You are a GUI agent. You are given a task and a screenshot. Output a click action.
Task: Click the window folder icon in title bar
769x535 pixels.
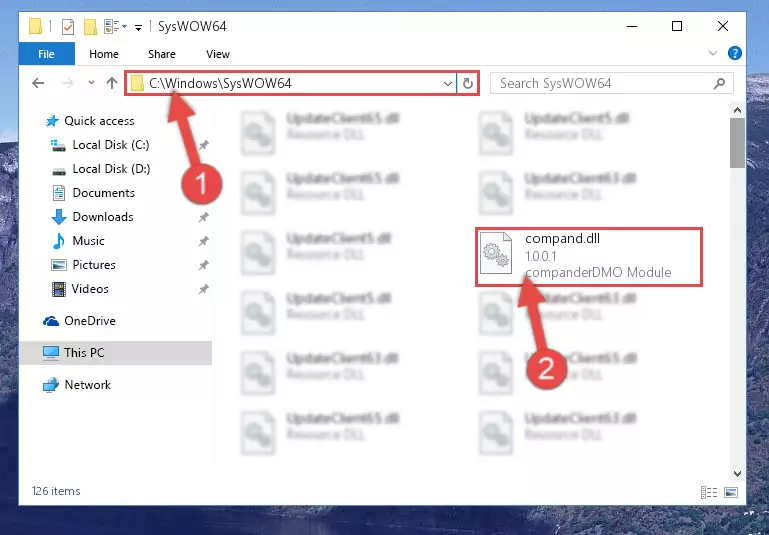coord(35,26)
